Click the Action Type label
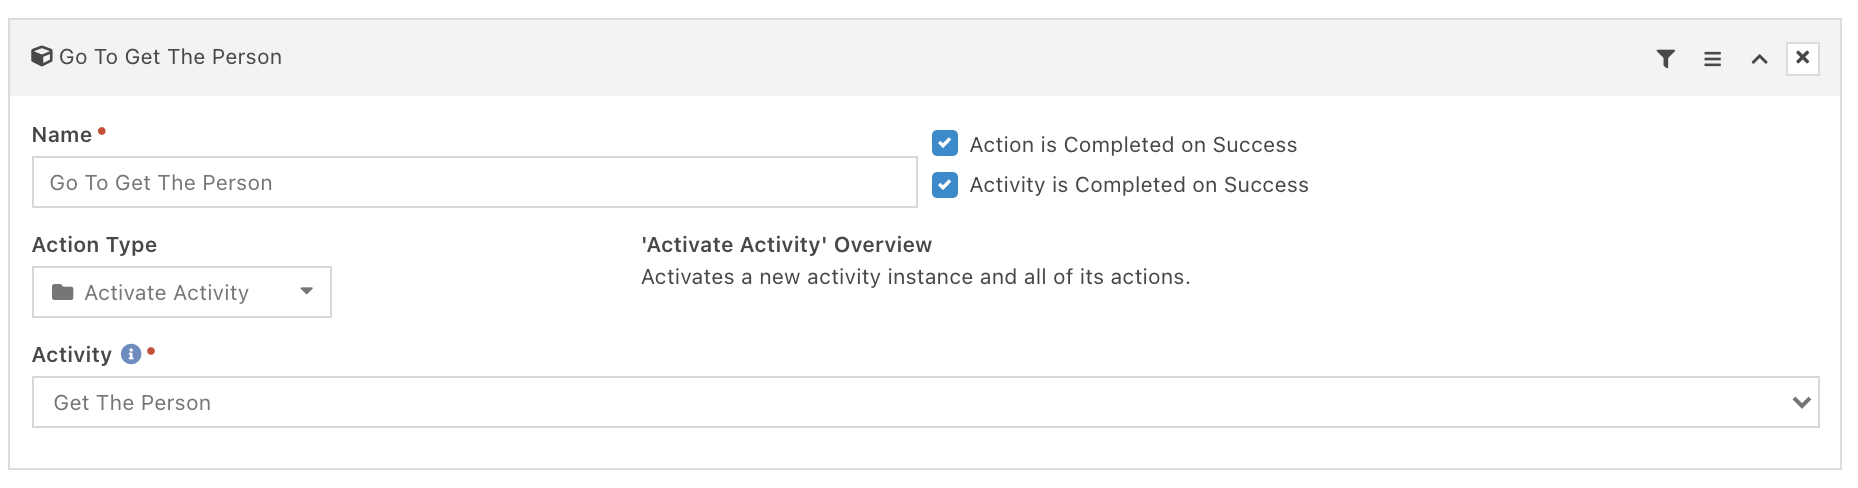This screenshot has height=488, width=1858. click(x=94, y=245)
